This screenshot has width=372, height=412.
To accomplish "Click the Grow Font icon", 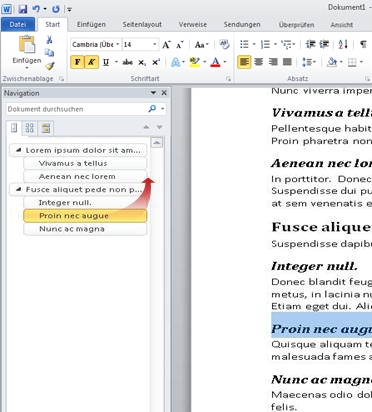I will pos(166,45).
